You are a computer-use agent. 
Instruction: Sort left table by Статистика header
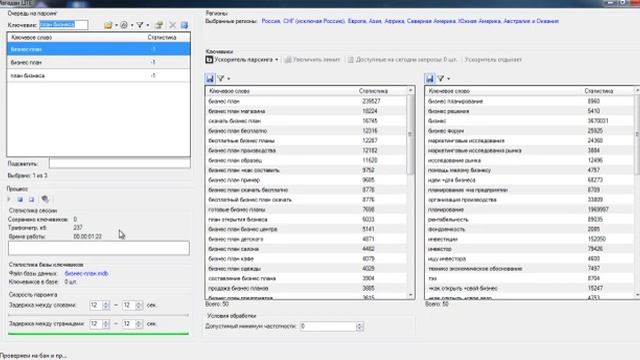(x=373, y=91)
